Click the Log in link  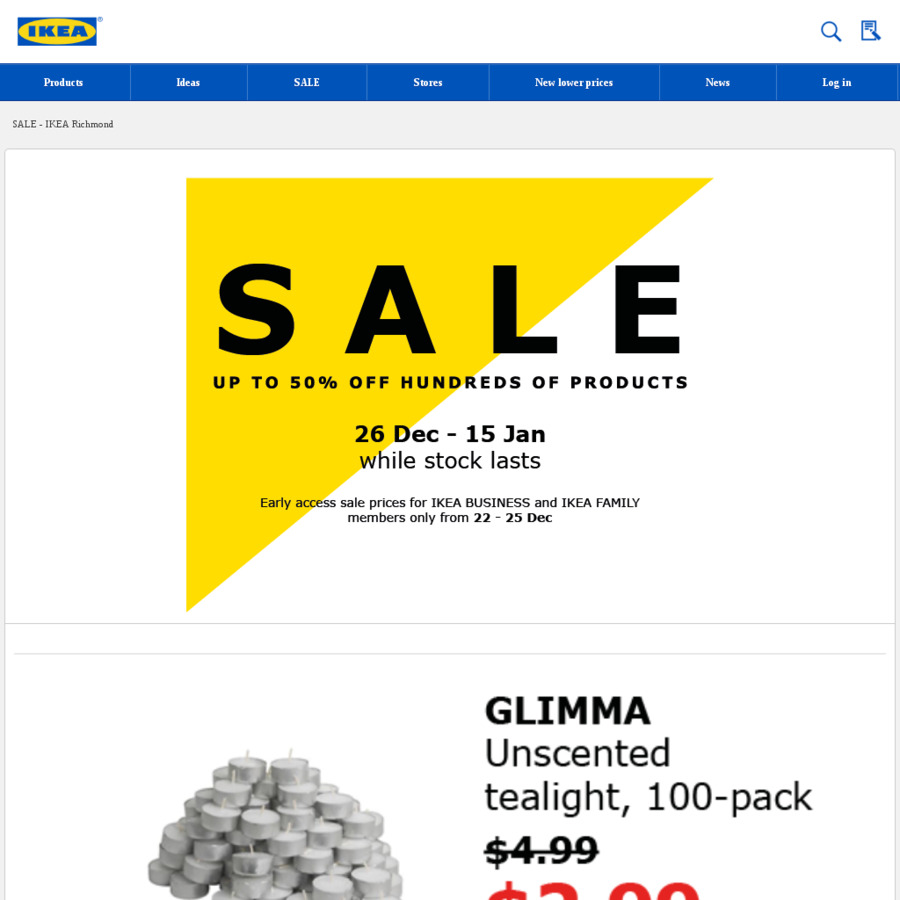point(836,83)
